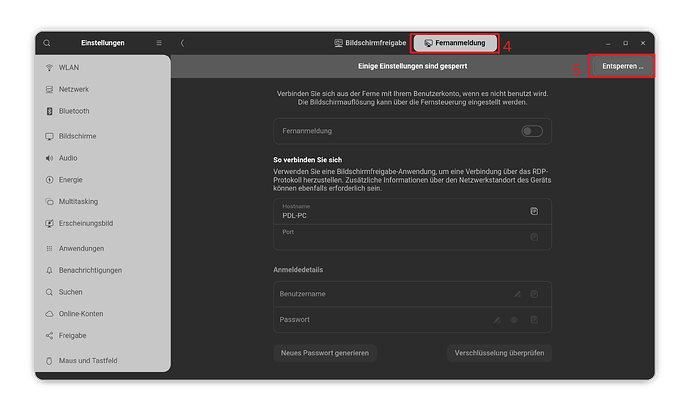Click the search icon in Einstellungen header
The height and width of the screenshot is (419, 690).
(47, 43)
